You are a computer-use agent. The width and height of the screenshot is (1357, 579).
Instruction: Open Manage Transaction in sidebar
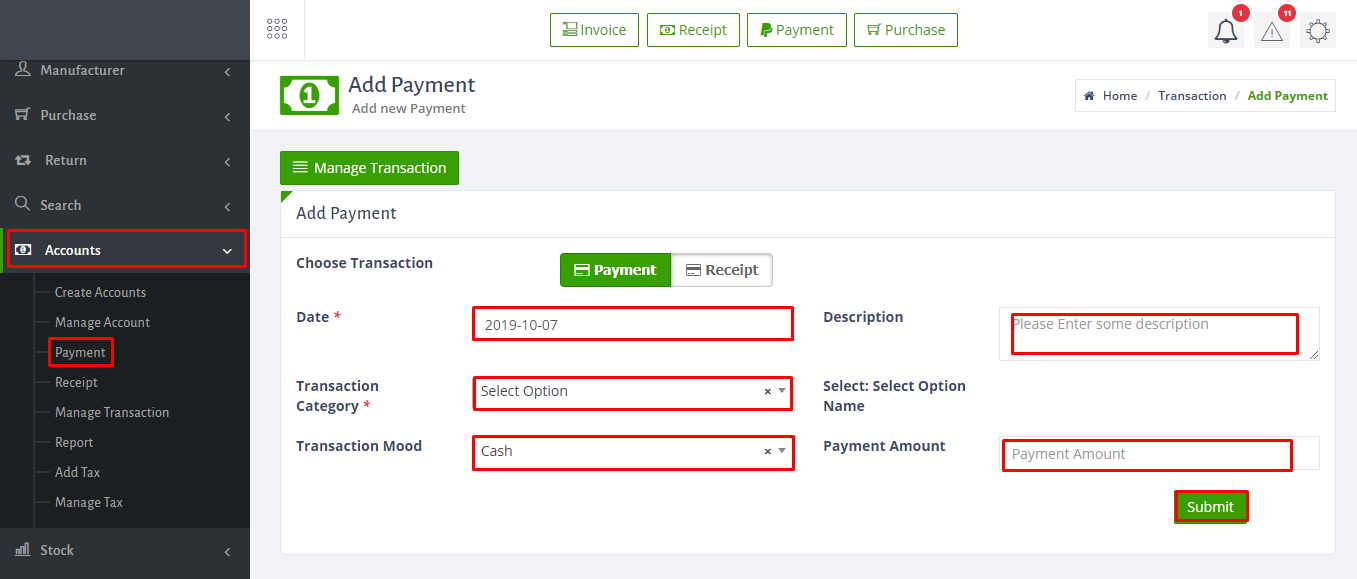pyautogui.click(x=112, y=412)
